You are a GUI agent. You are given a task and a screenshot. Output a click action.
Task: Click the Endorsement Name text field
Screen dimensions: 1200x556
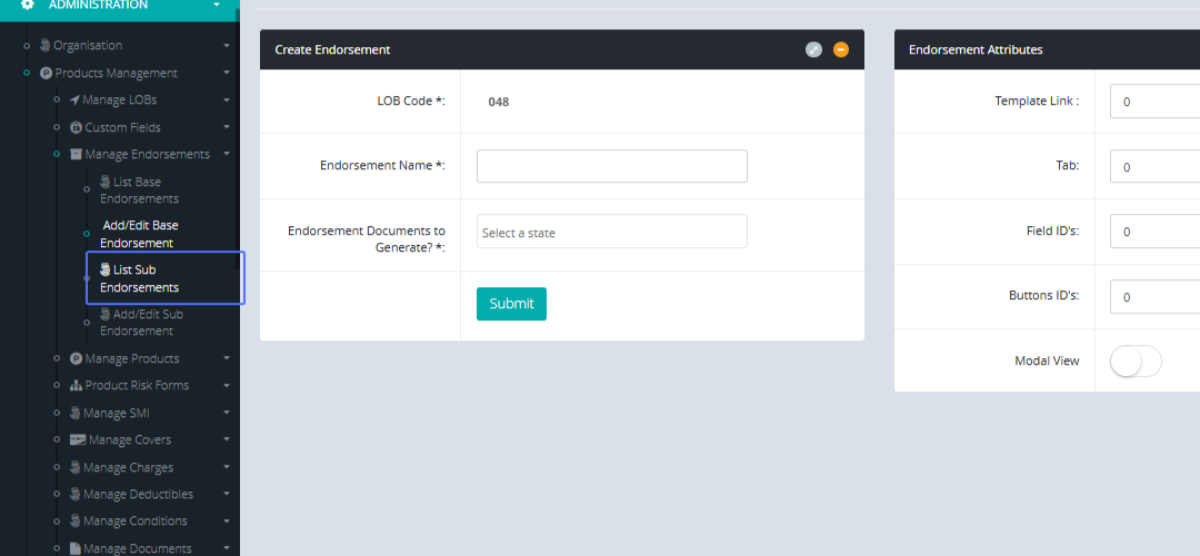(x=611, y=166)
